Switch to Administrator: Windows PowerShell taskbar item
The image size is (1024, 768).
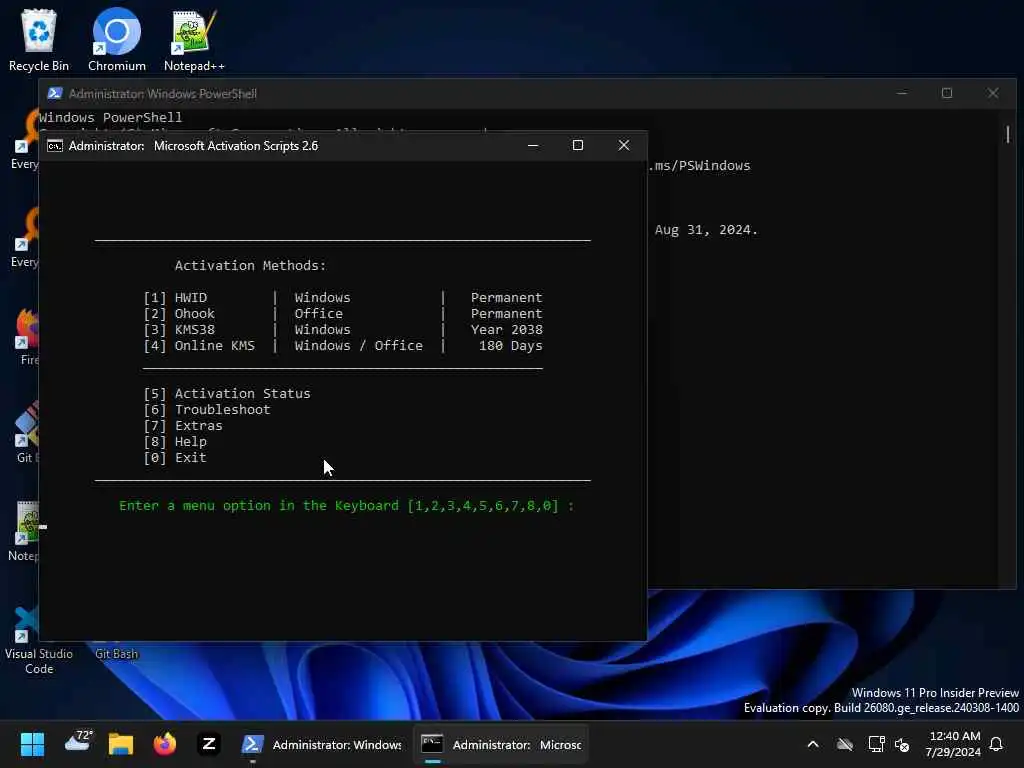pyautogui.click(x=321, y=744)
